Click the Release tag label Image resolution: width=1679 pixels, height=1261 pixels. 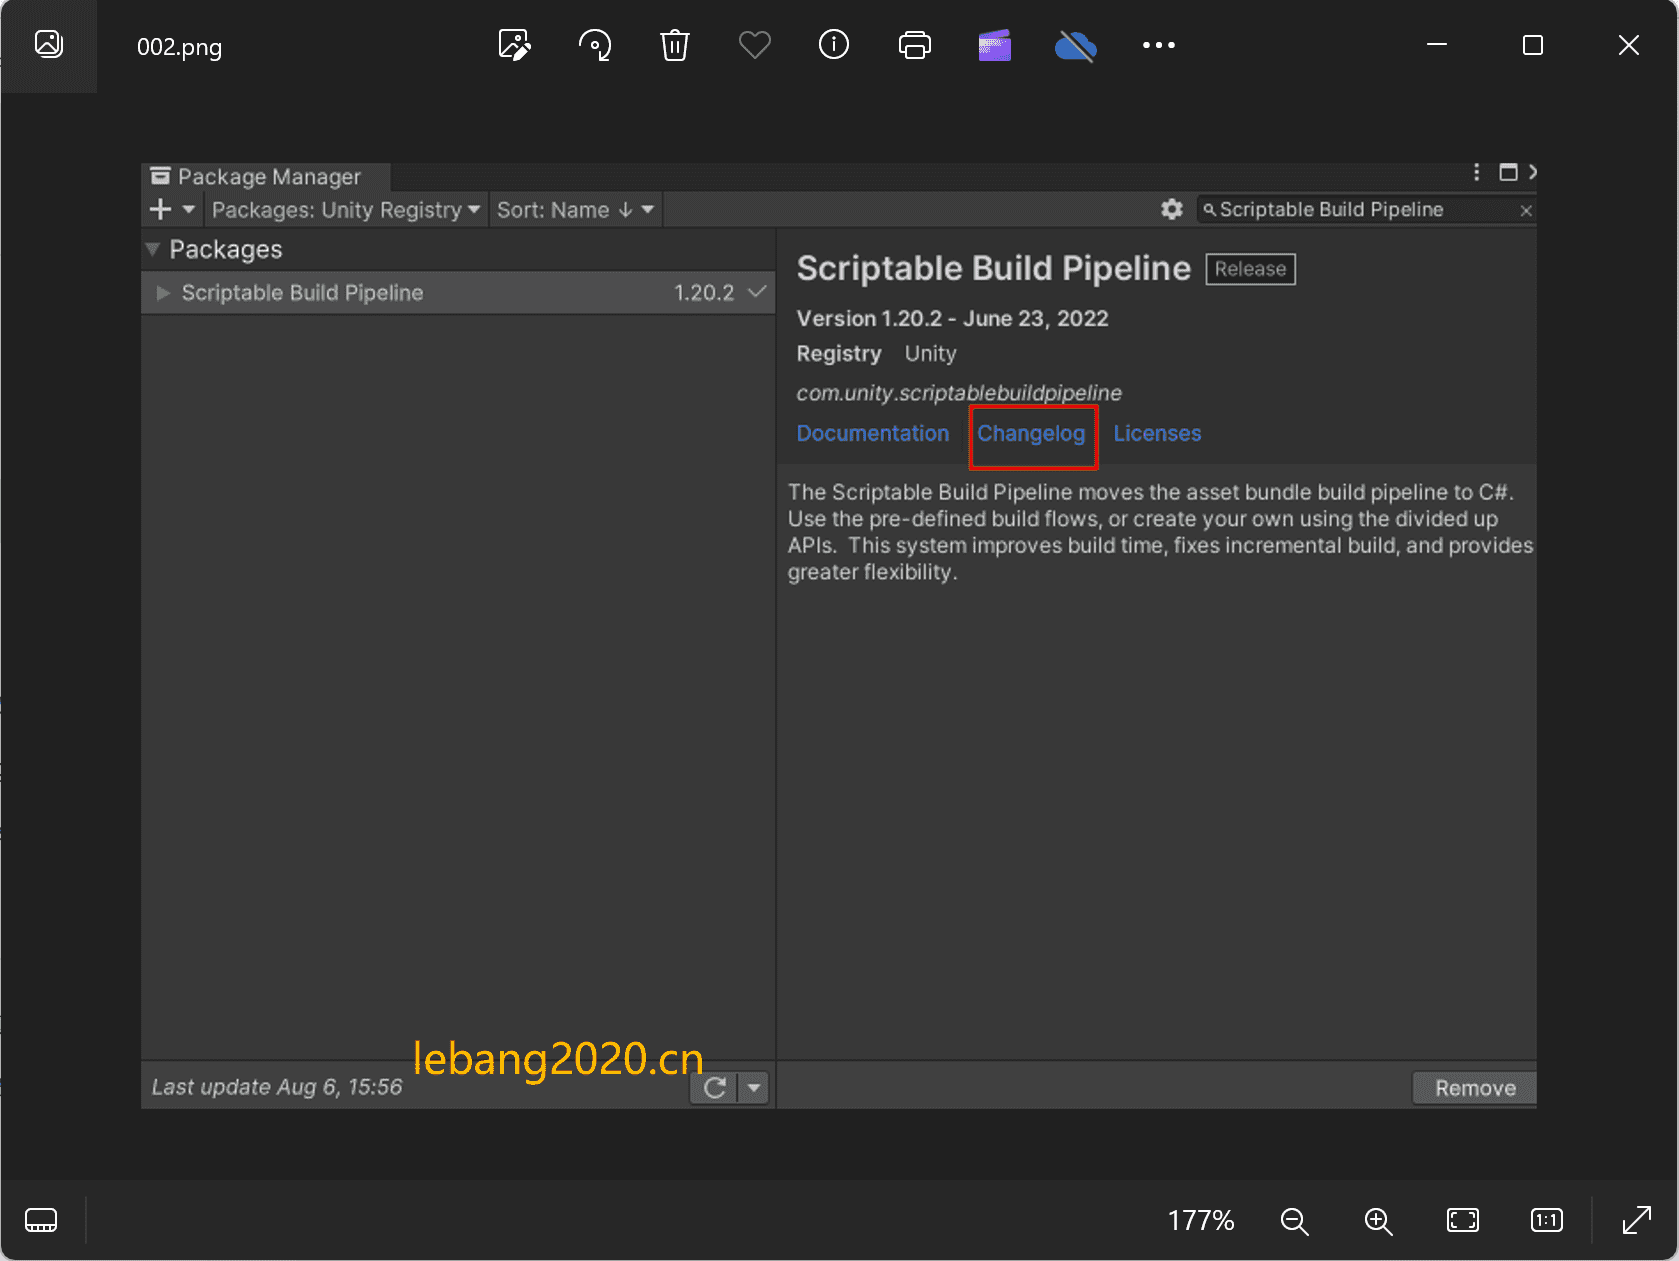[x=1250, y=269]
